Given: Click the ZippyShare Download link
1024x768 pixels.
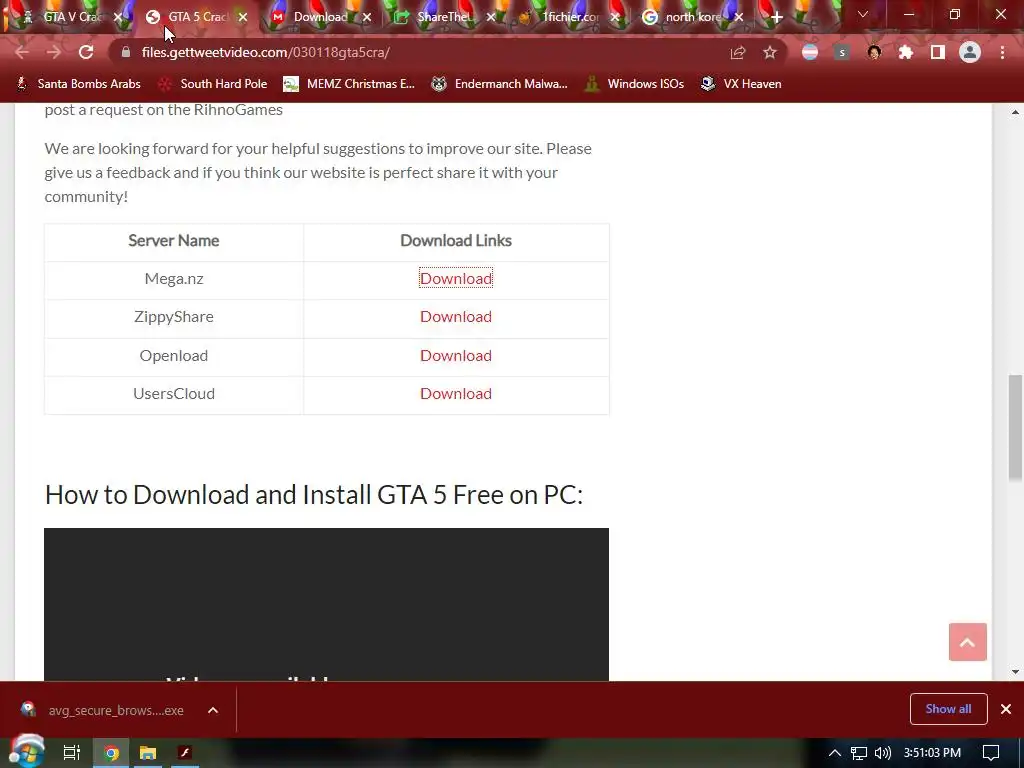Looking at the screenshot, I should [x=456, y=317].
